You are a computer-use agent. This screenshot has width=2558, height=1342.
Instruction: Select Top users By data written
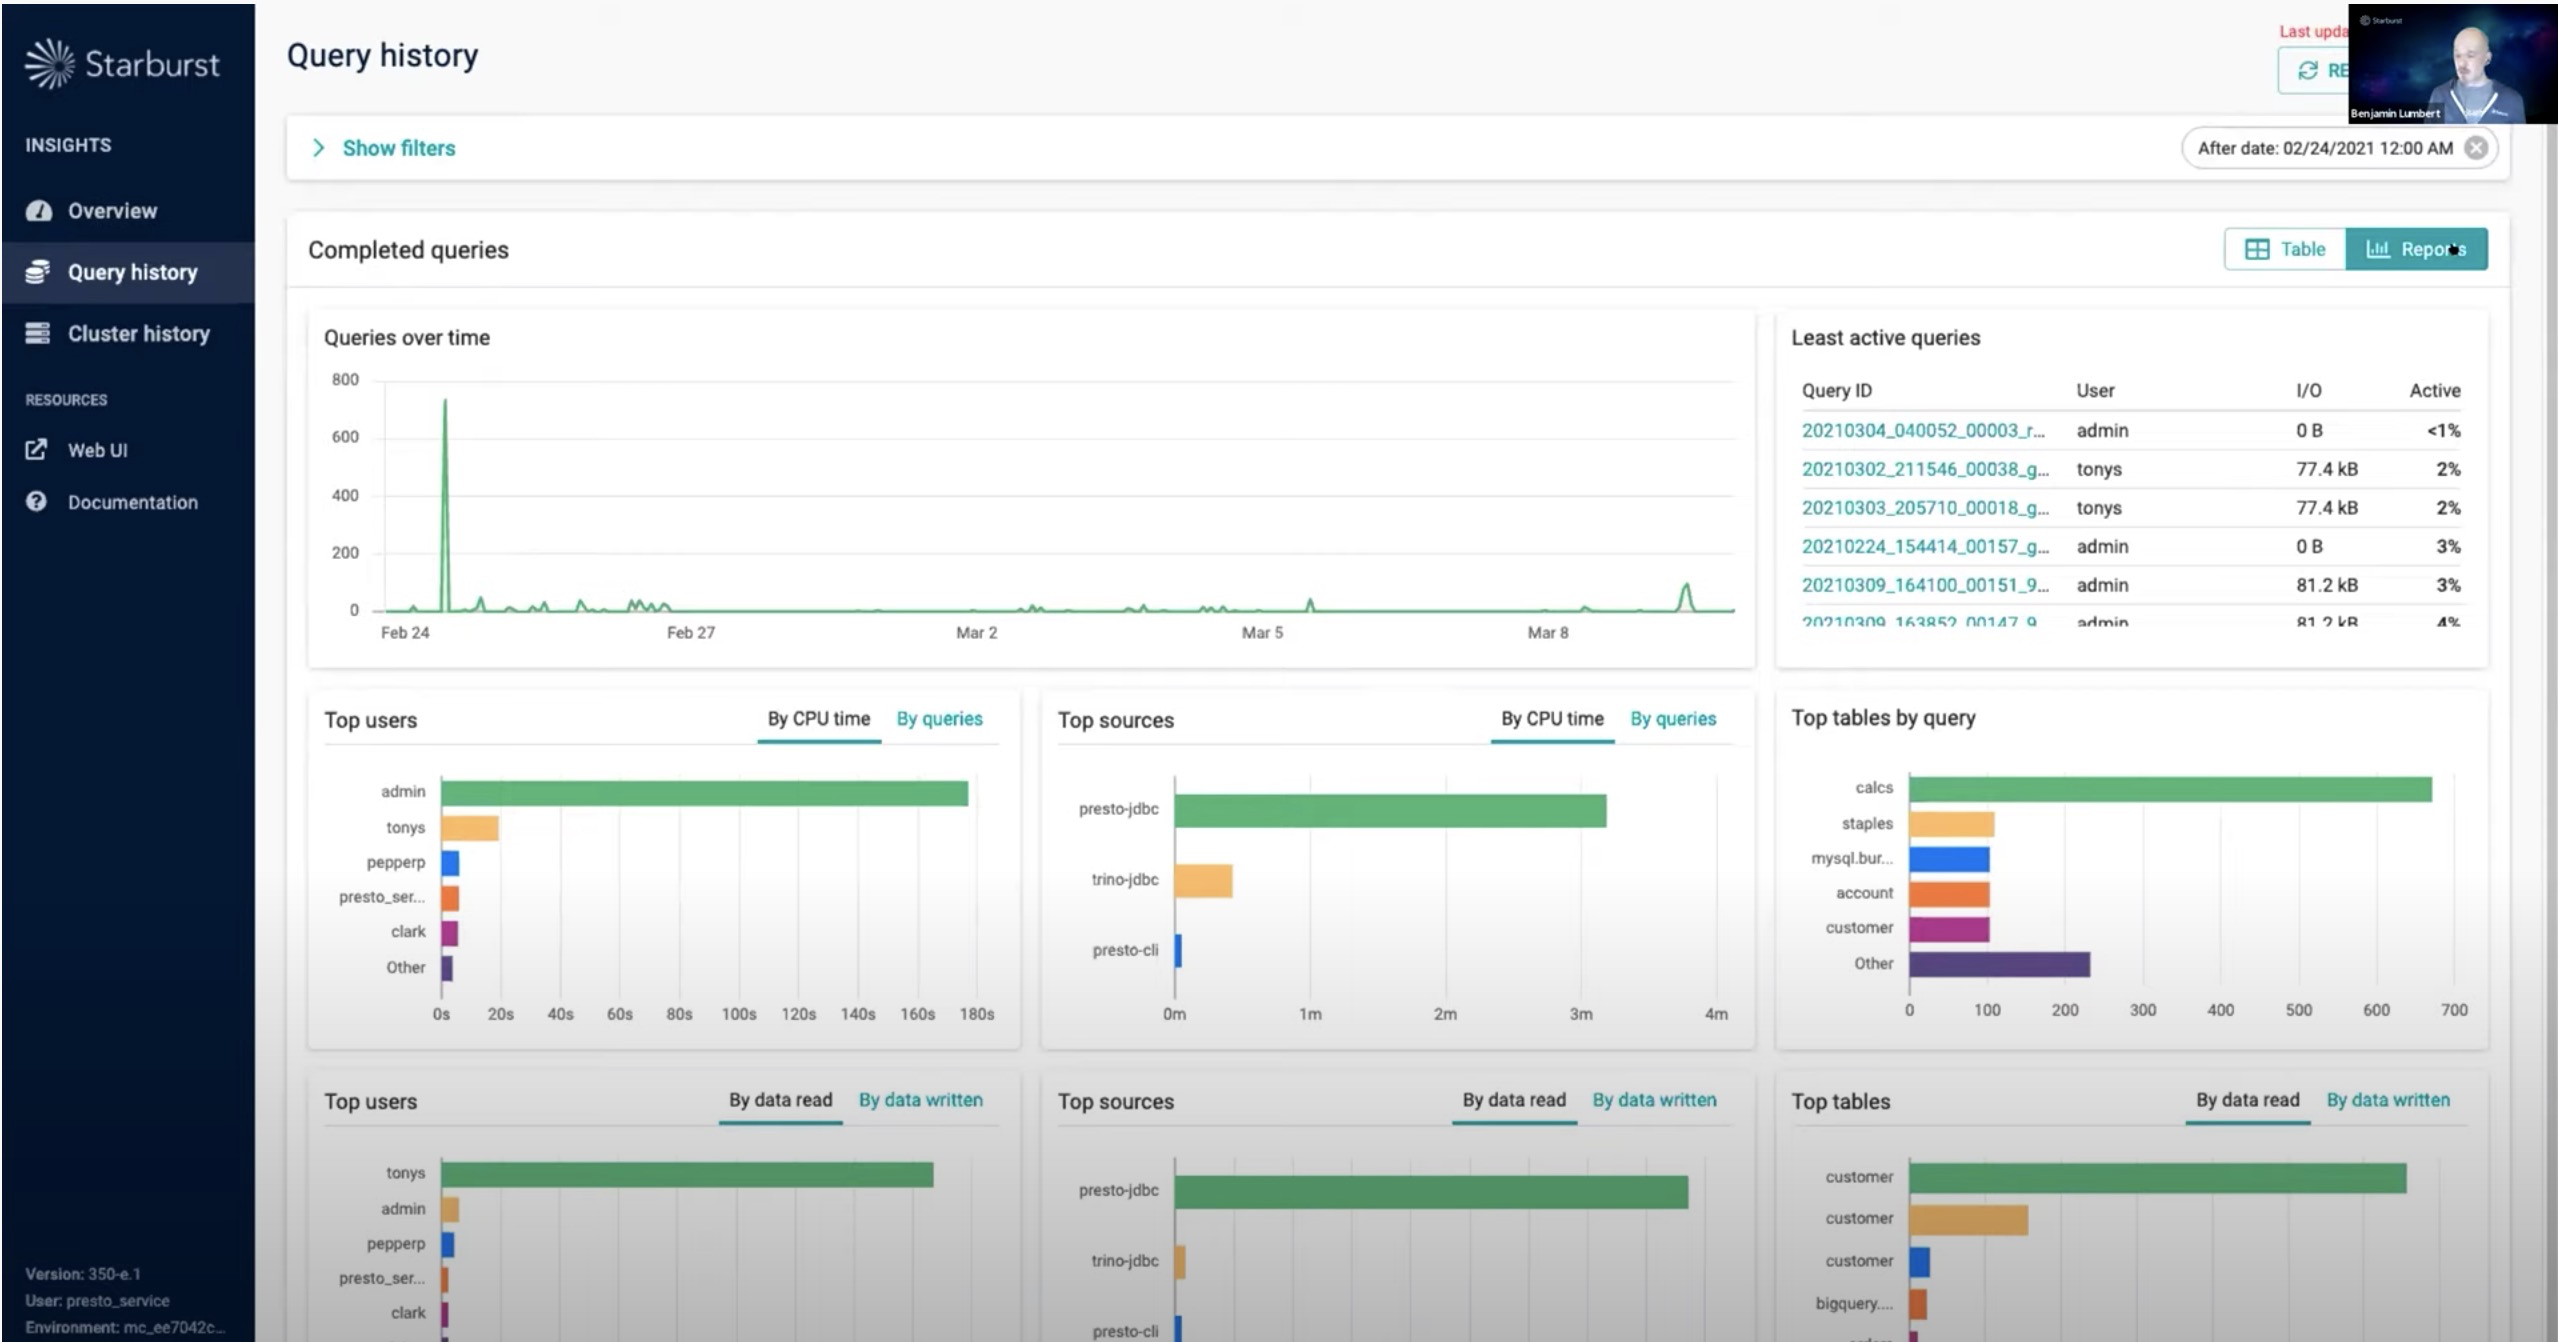click(920, 1100)
